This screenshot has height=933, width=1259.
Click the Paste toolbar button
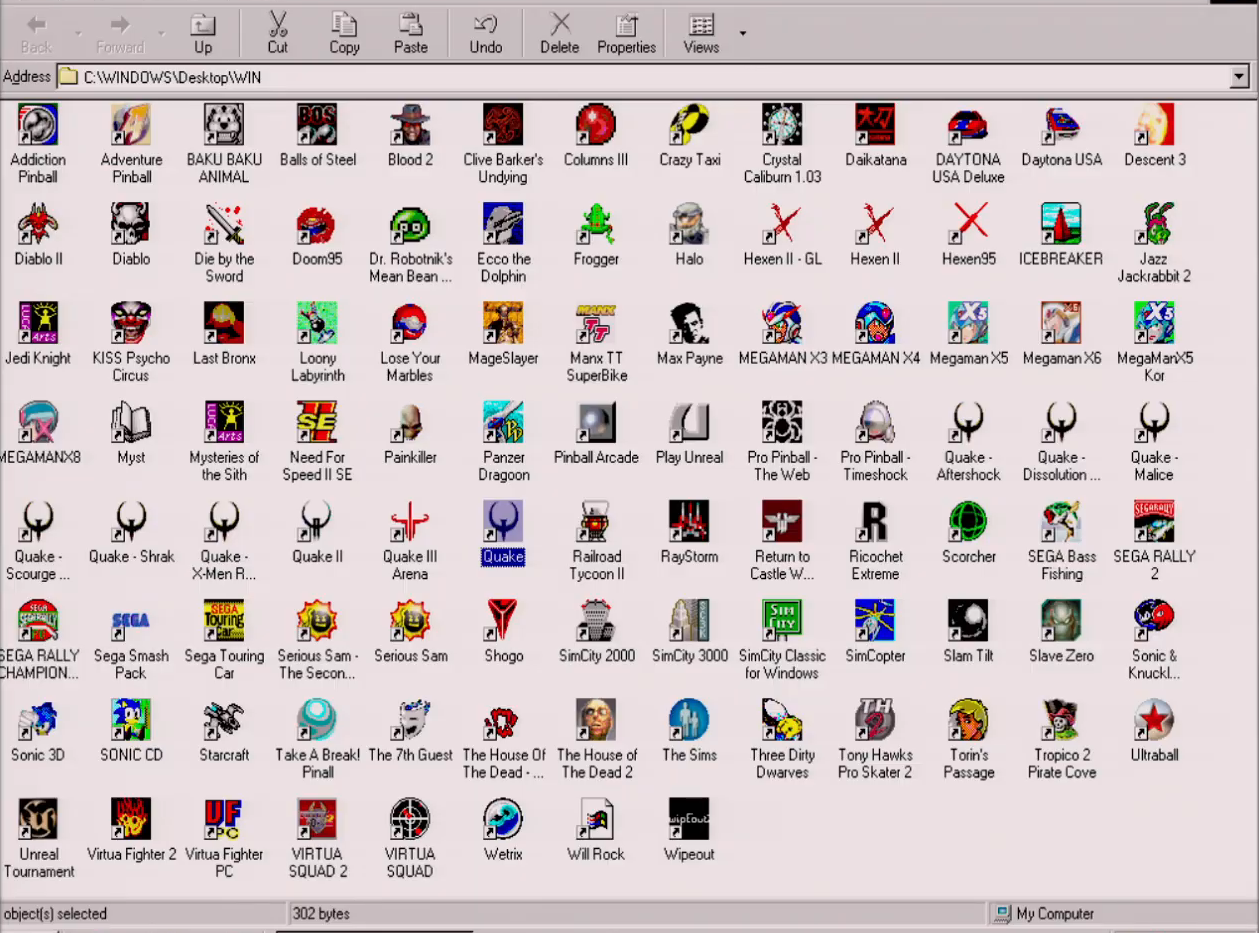[410, 33]
